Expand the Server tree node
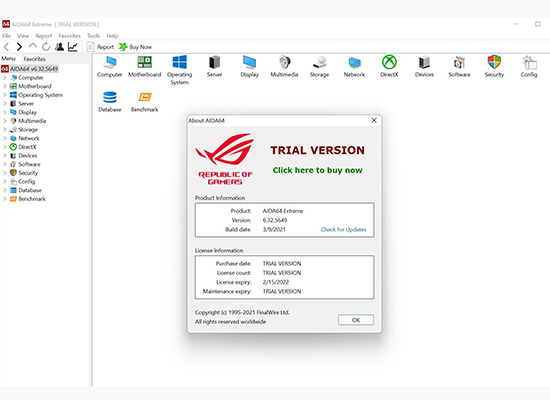550x400 pixels. pos(5,104)
